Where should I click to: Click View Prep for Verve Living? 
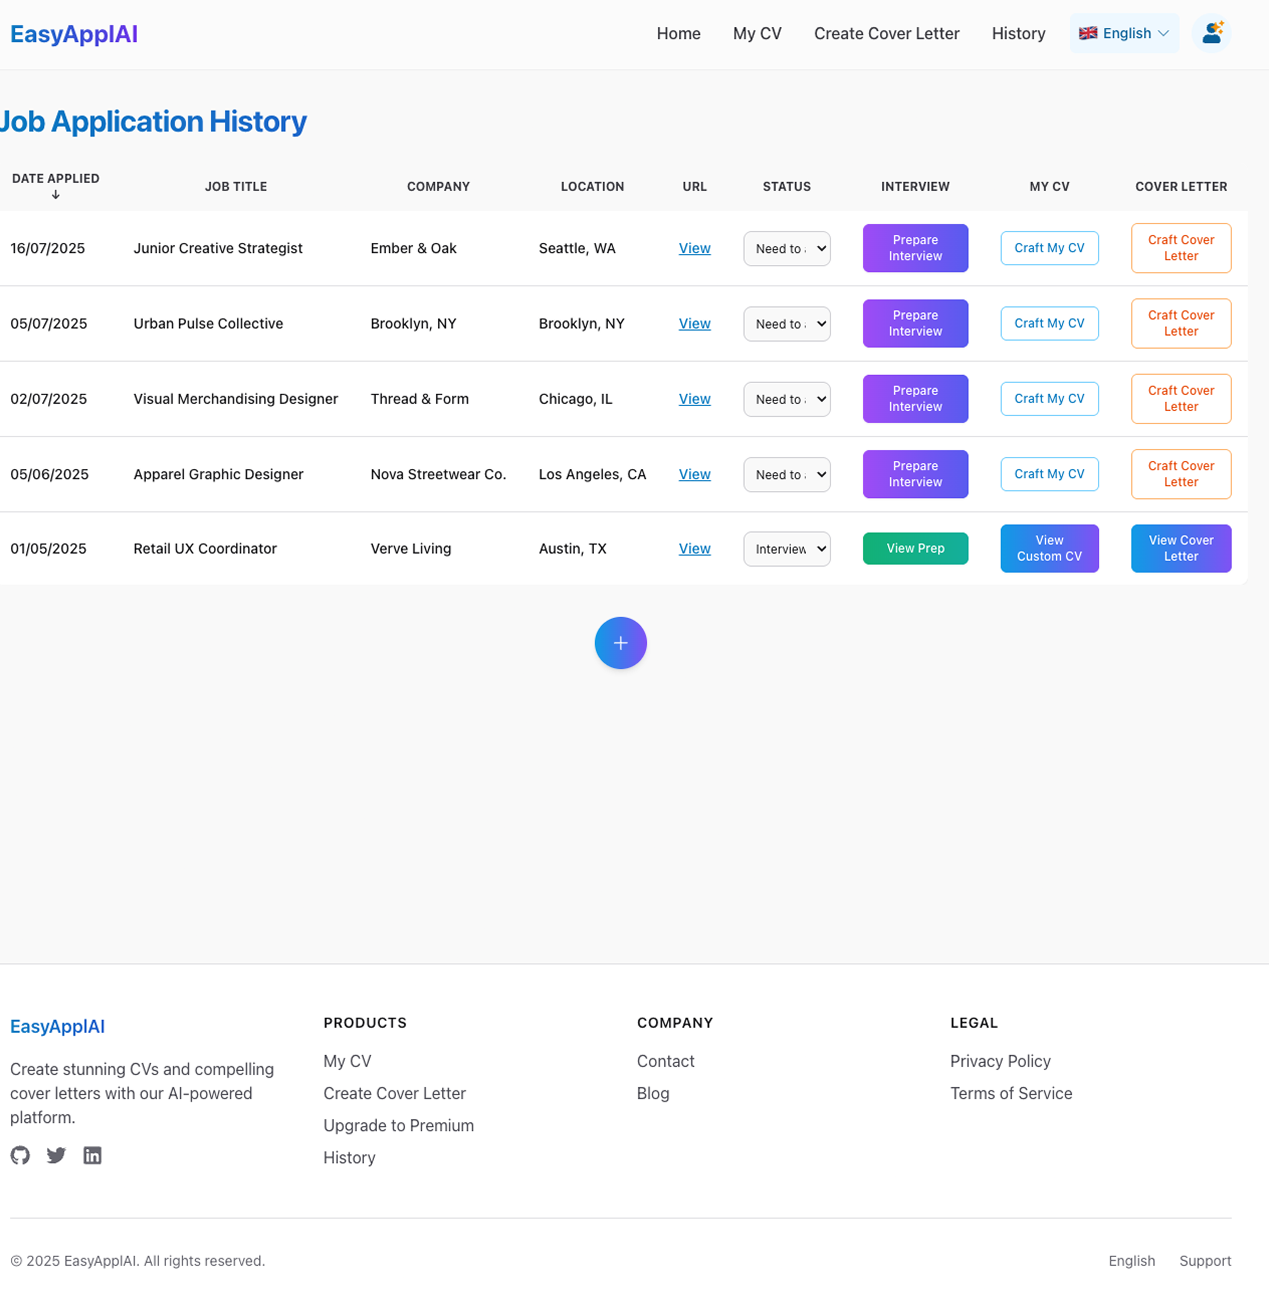(x=915, y=548)
